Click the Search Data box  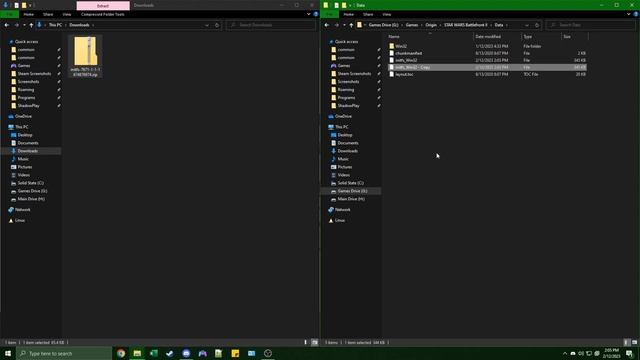(590, 25)
